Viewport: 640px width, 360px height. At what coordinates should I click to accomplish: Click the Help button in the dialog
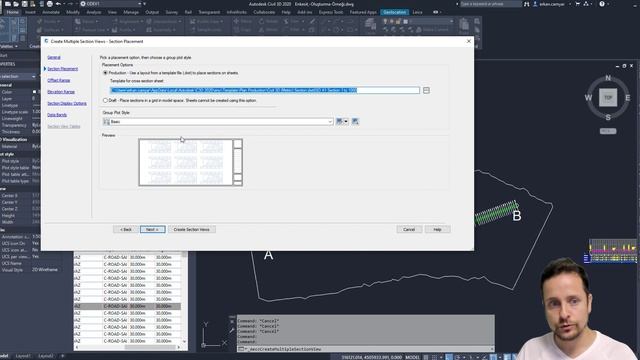[437, 229]
